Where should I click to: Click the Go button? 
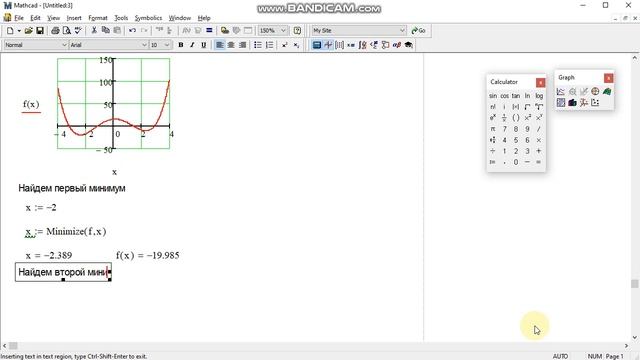(x=418, y=31)
